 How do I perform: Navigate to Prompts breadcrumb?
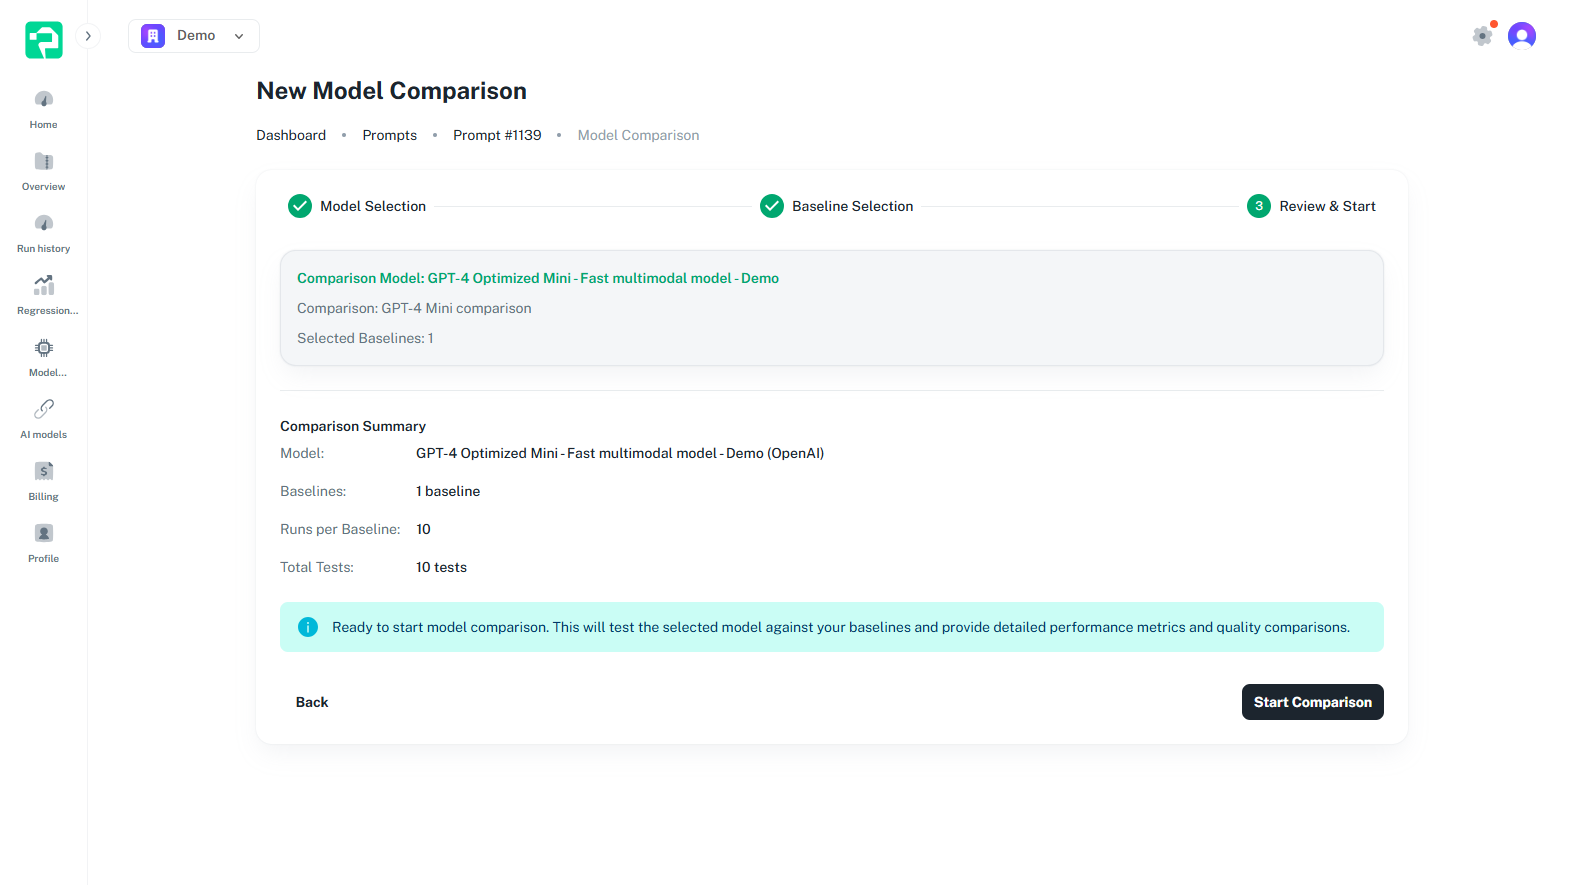point(389,135)
